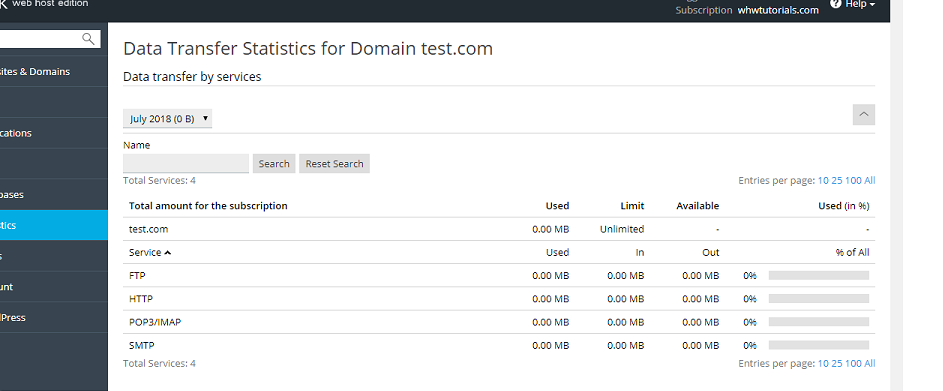Open the Applications sidebar item
Screen dimensions: 943x391
point(54,133)
